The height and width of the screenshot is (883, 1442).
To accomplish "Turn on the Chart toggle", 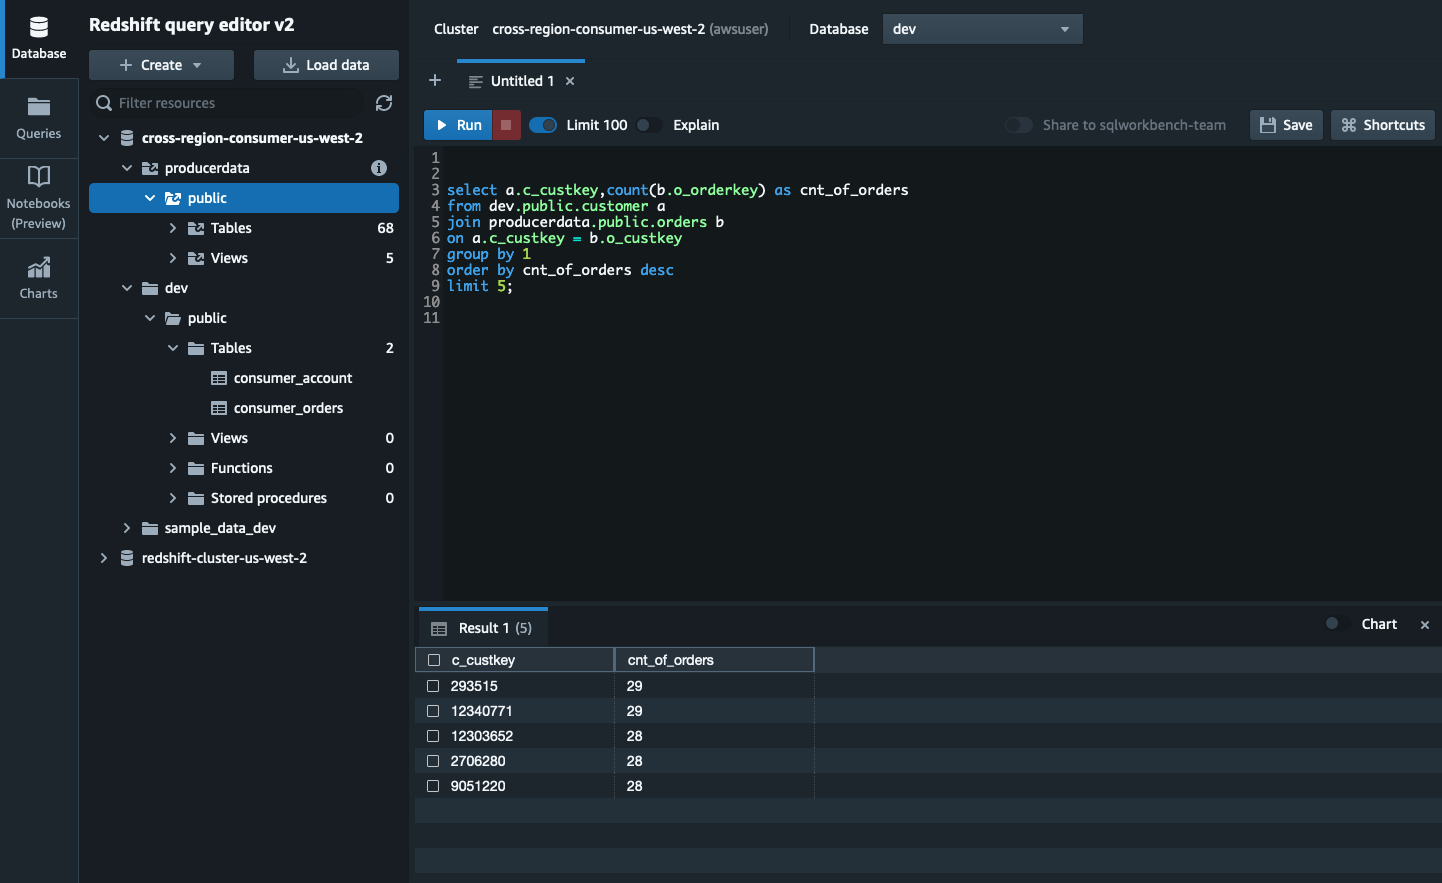I will point(1336,624).
